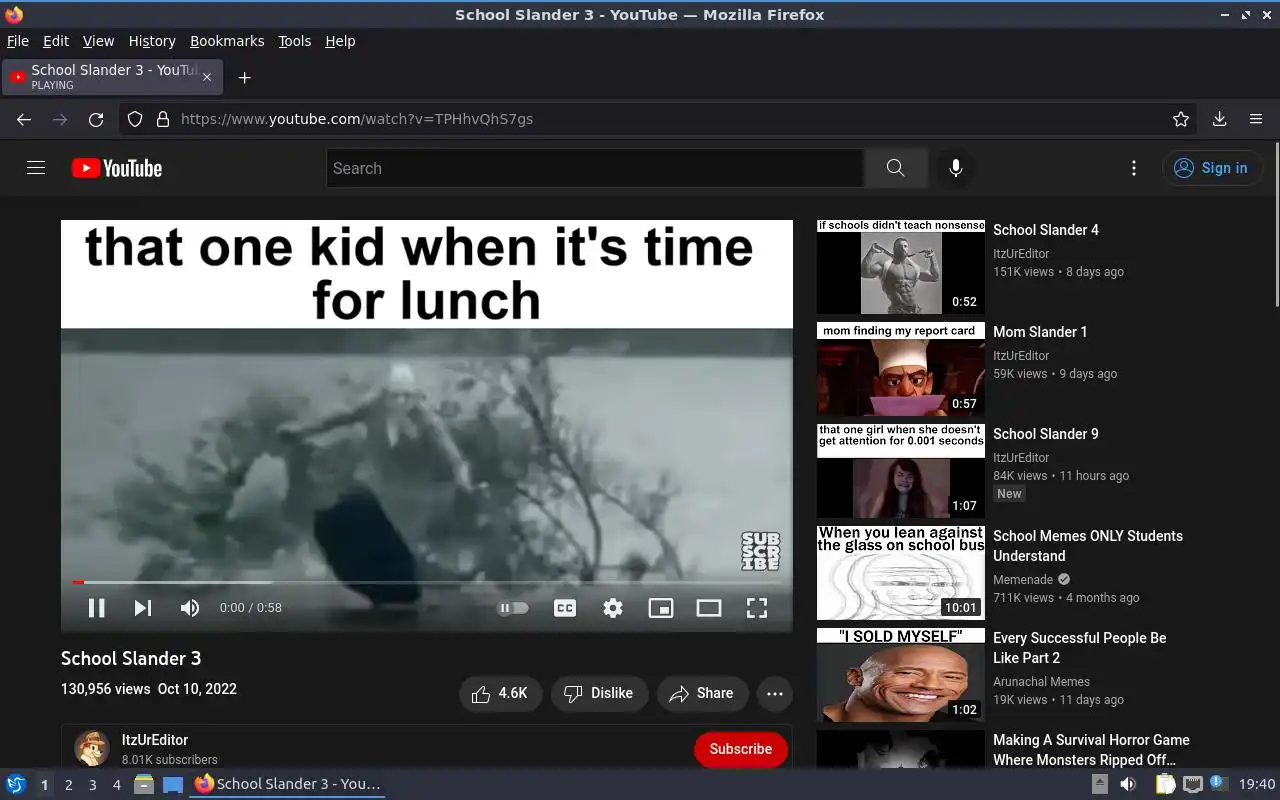Like the video with 4.6K likes
The height and width of the screenshot is (800, 1280).
pos(500,693)
